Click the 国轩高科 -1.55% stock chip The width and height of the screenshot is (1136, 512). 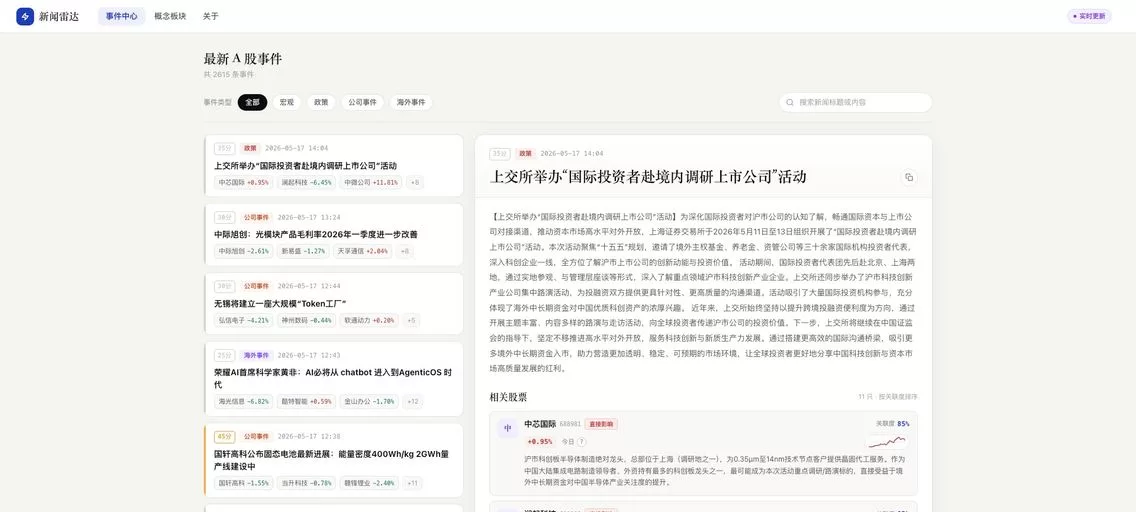[243, 483]
